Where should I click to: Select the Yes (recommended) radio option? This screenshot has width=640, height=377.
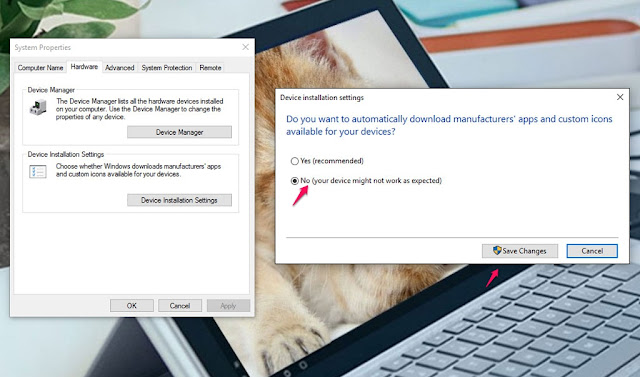[x=327, y=161]
